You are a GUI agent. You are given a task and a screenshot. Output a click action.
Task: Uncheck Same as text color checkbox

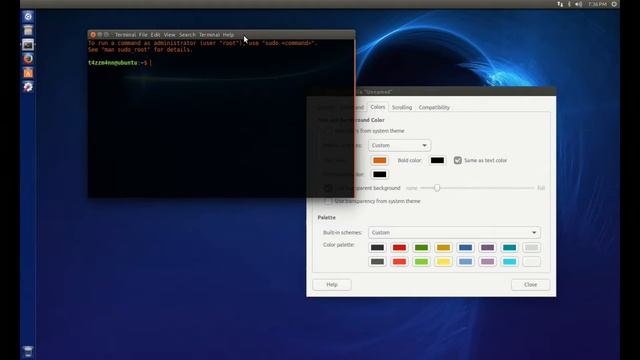point(458,160)
